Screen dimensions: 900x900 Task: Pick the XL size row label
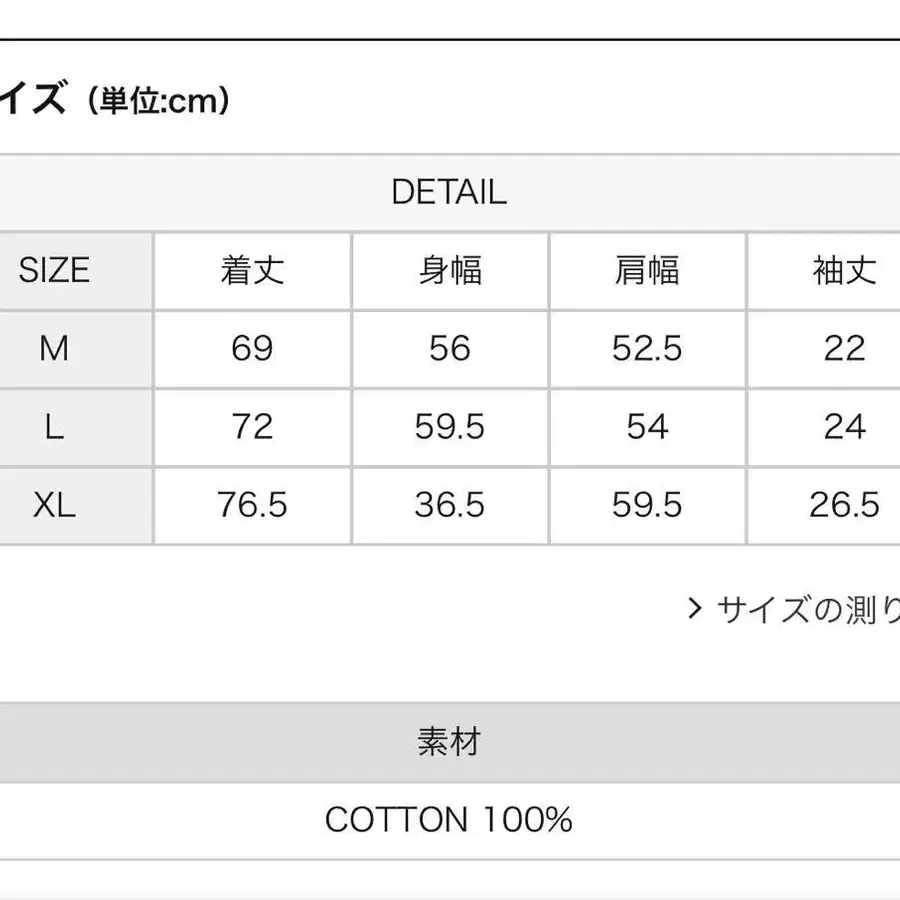(x=54, y=505)
